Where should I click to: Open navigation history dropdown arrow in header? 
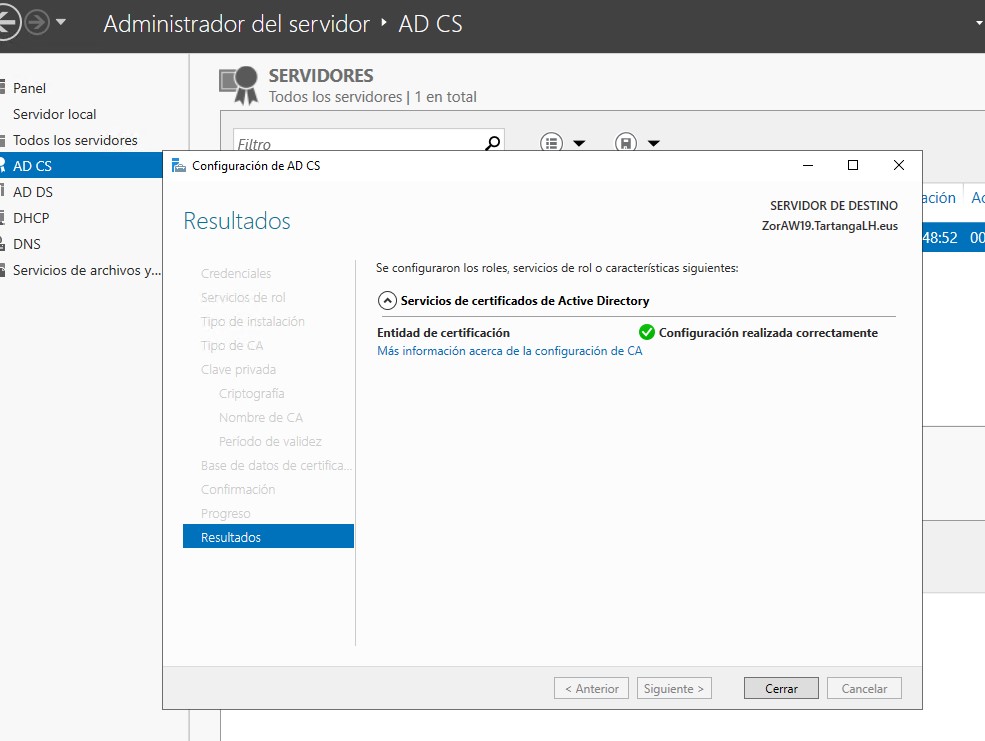61,22
